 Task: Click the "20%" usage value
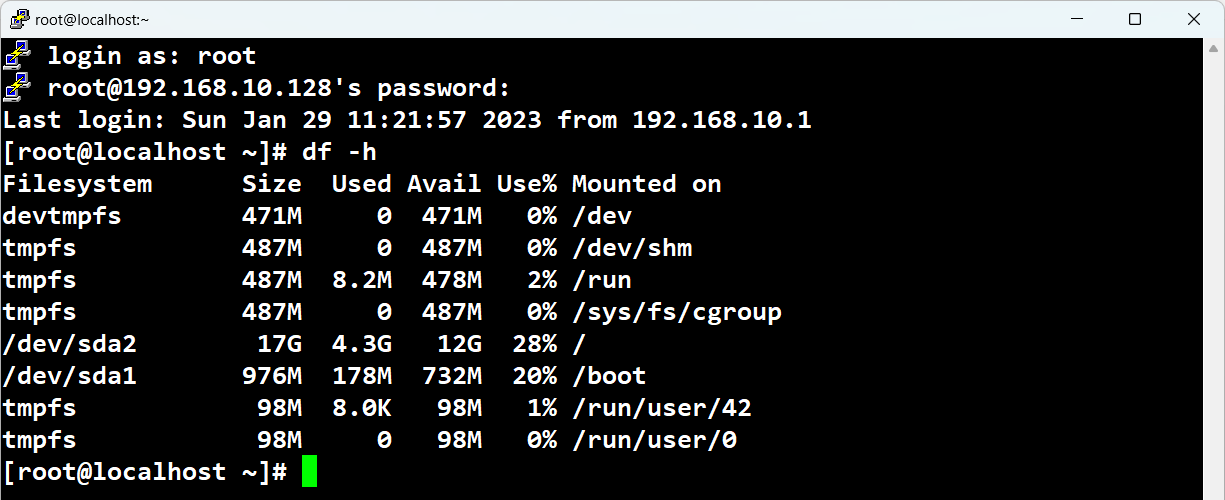(x=534, y=376)
